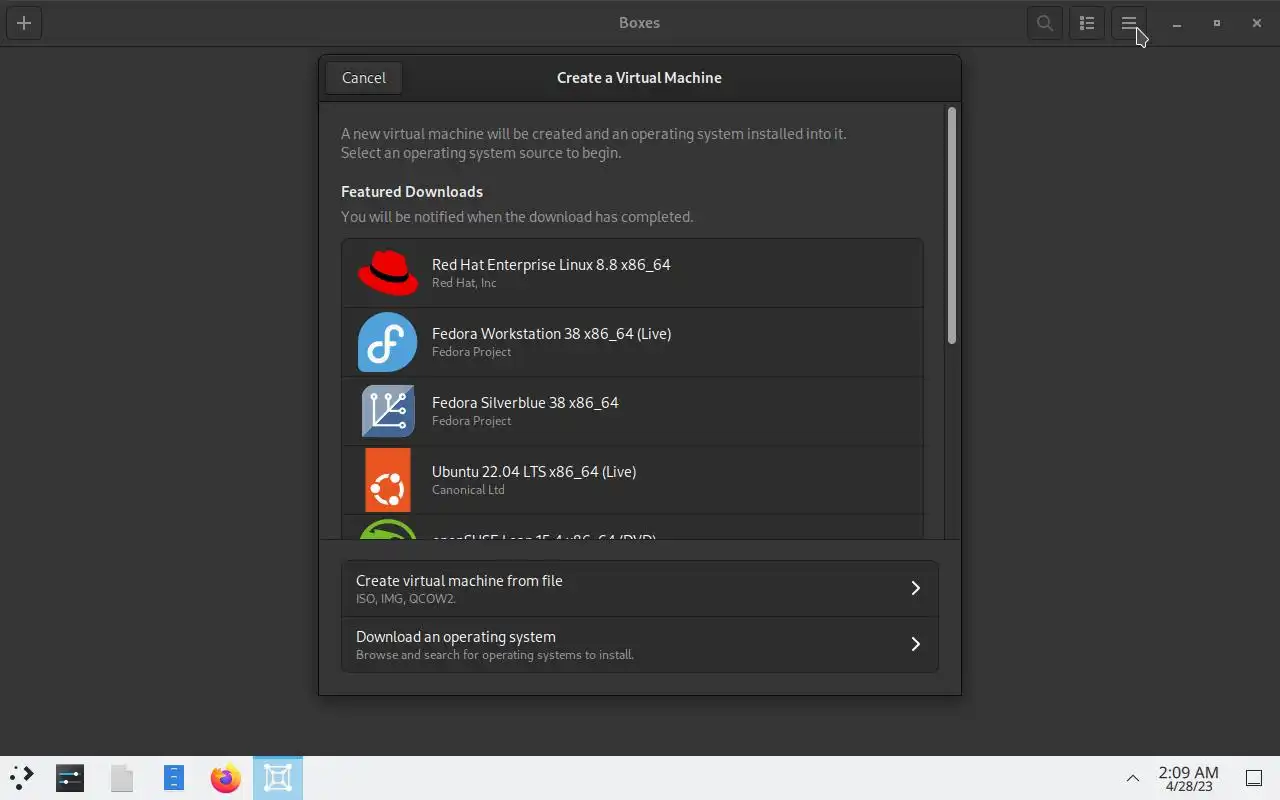Open Create virtual machine from file

pyautogui.click(x=640, y=588)
